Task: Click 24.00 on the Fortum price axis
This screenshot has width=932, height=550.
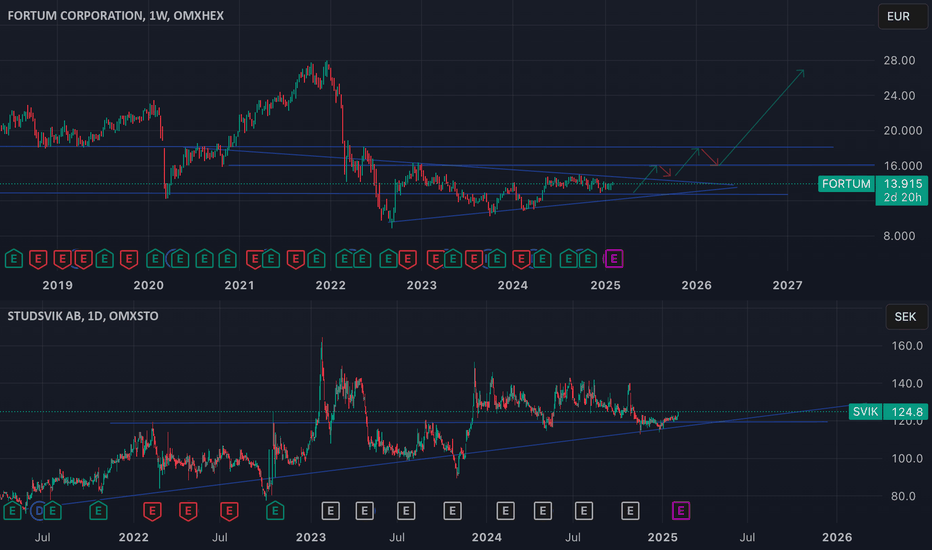Action: [899, 95]
